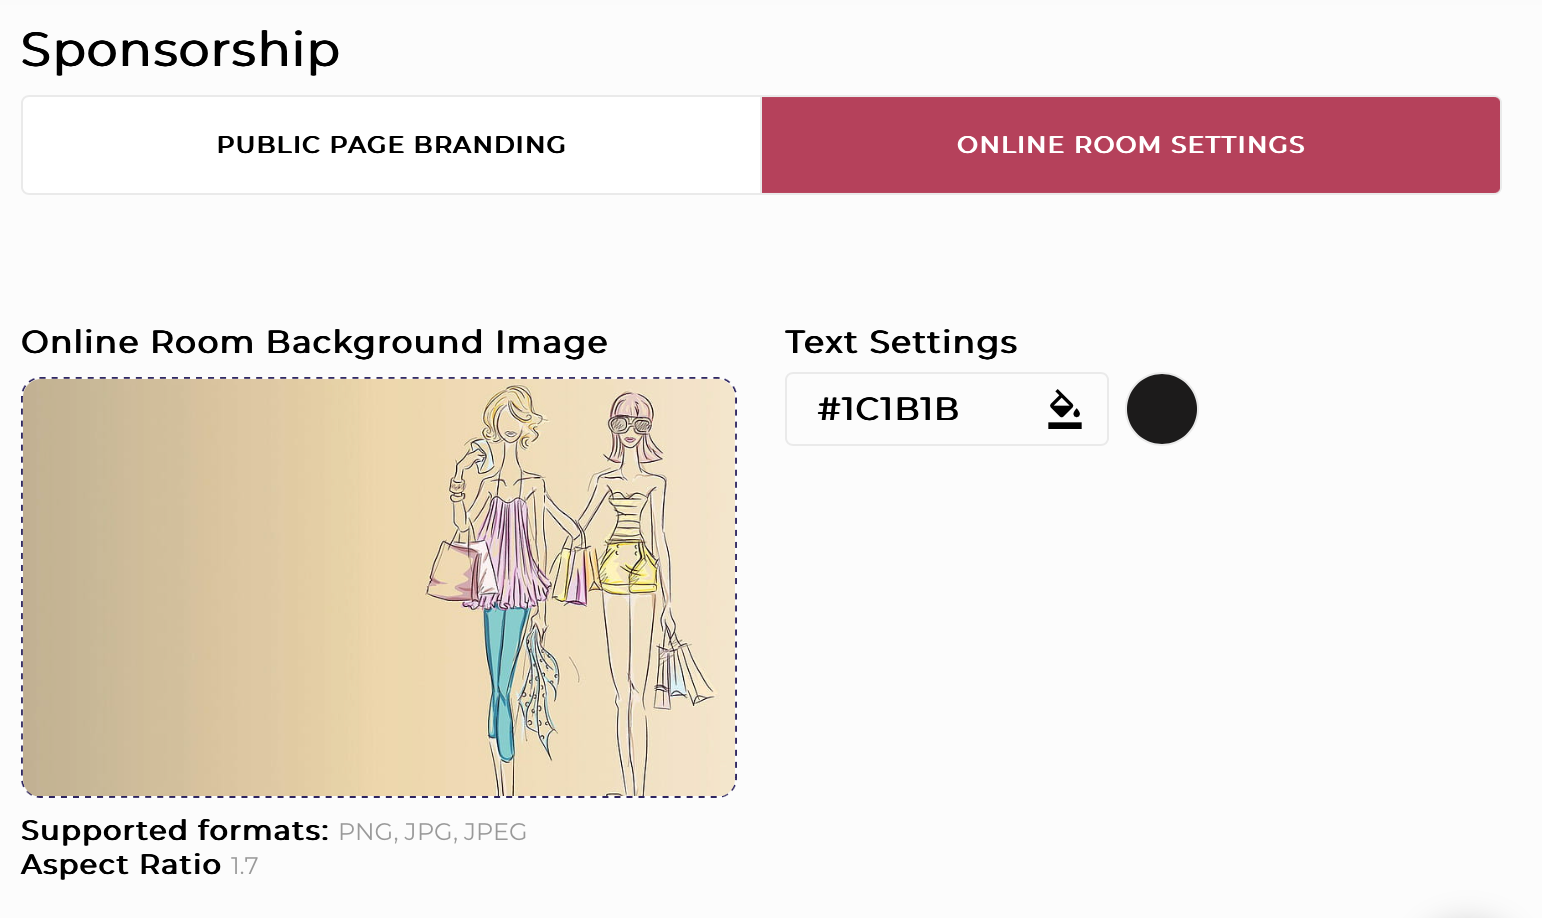Viewport: 1542px width, 918px height.
Task: Click the Supported formats label
Action: (x=175, y=831)
